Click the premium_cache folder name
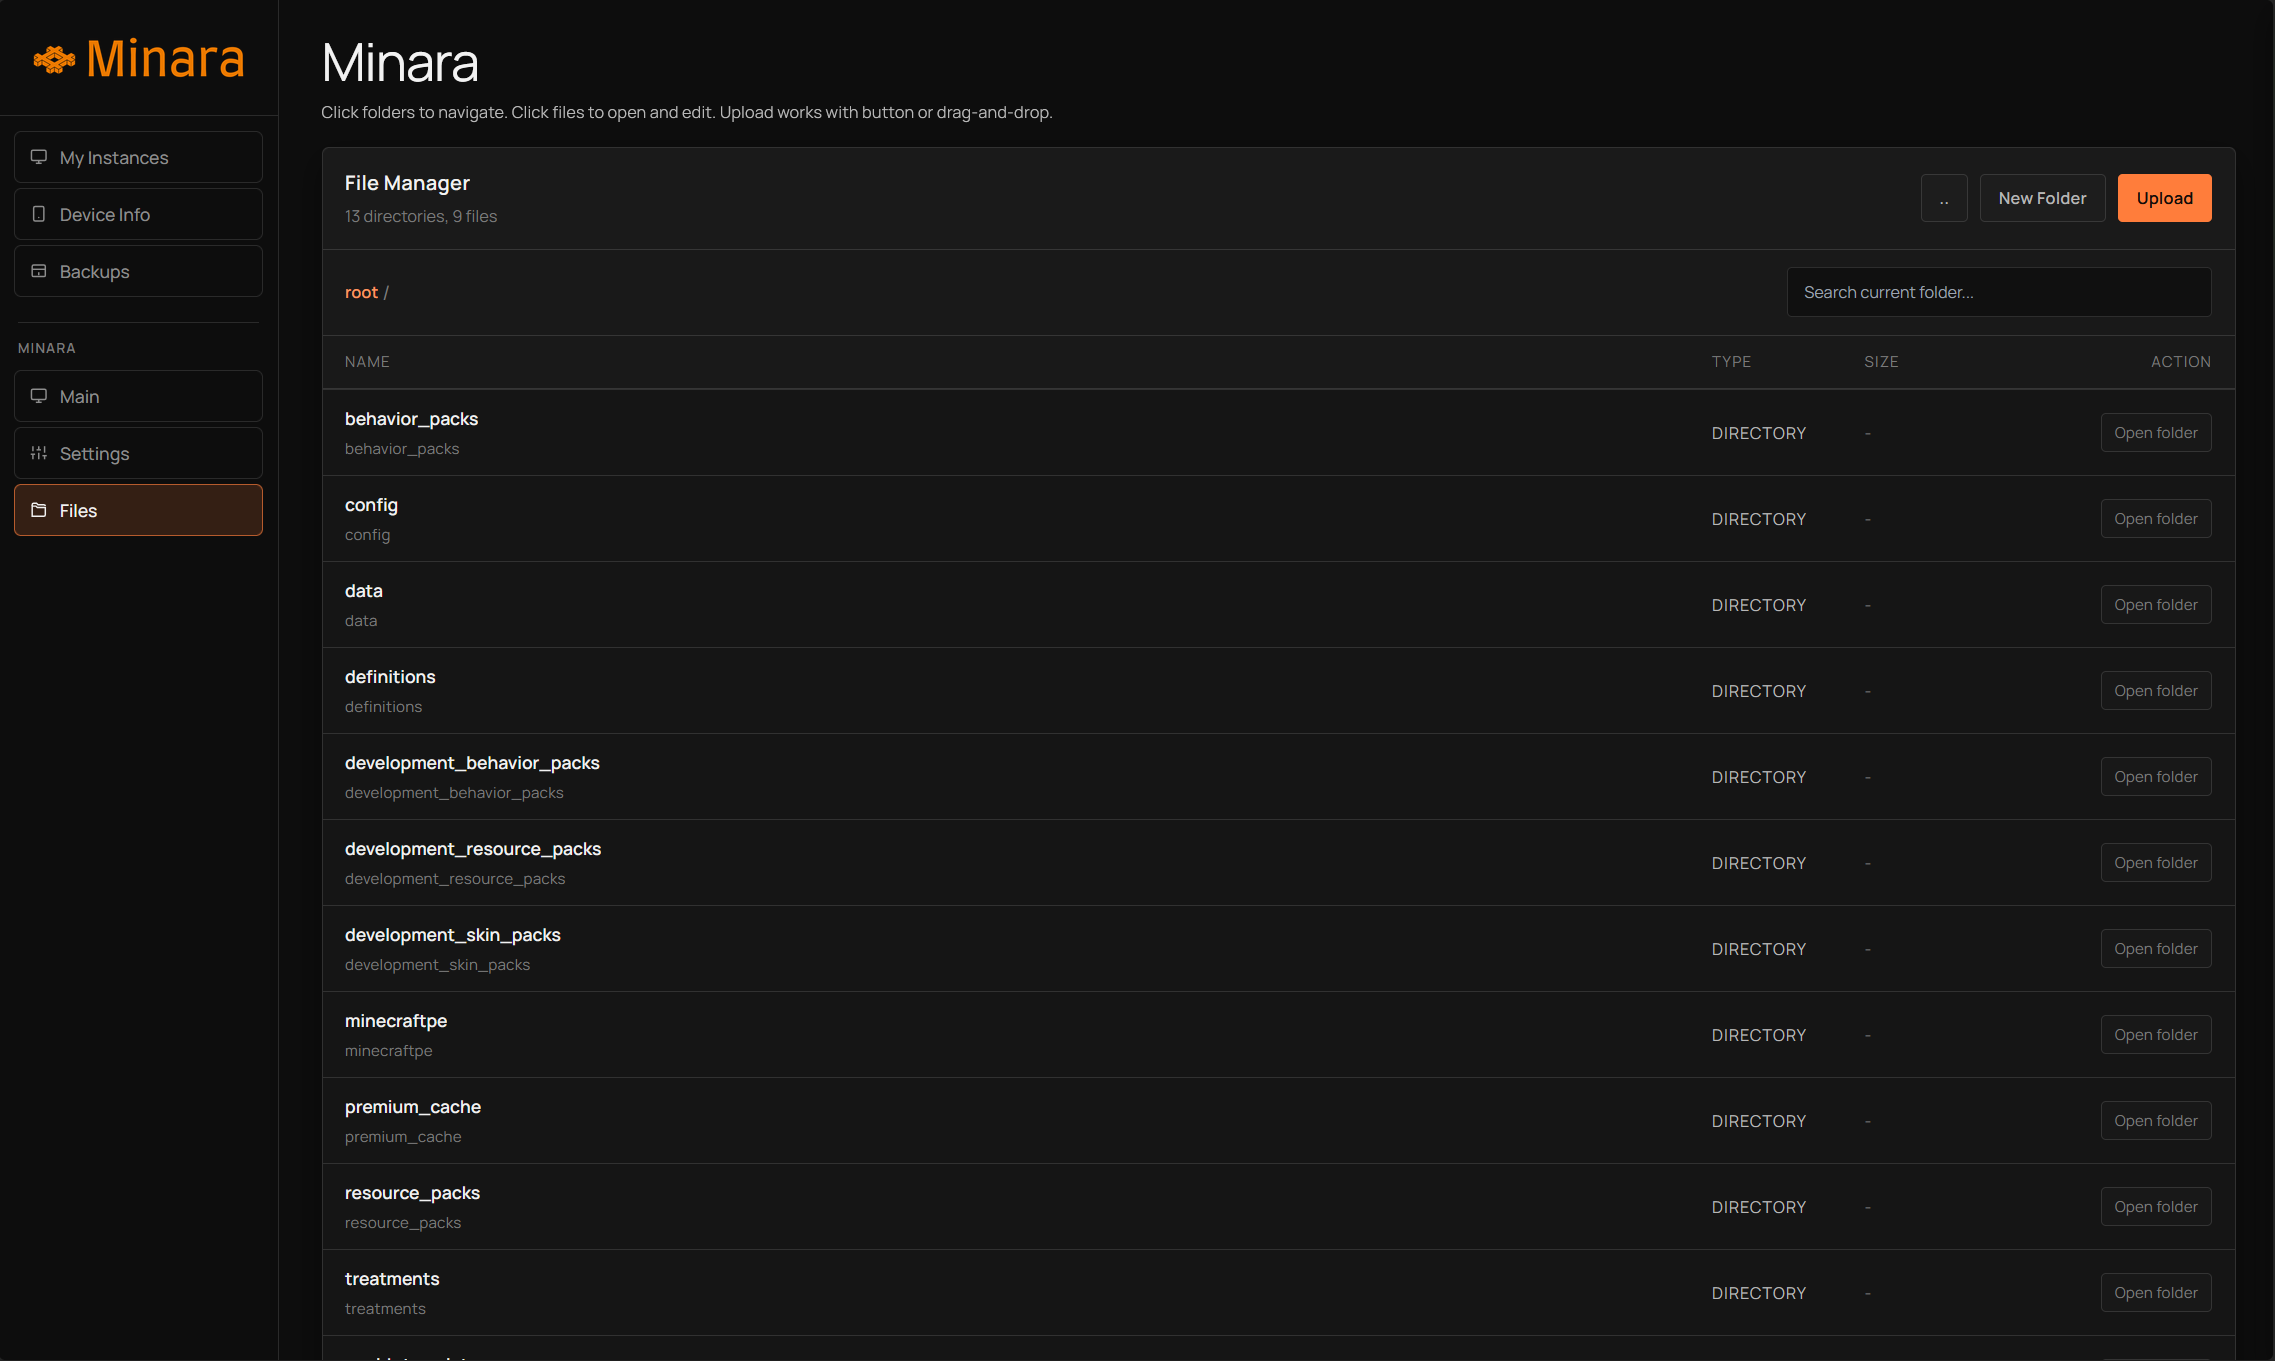 click(x=413, y=1107)
